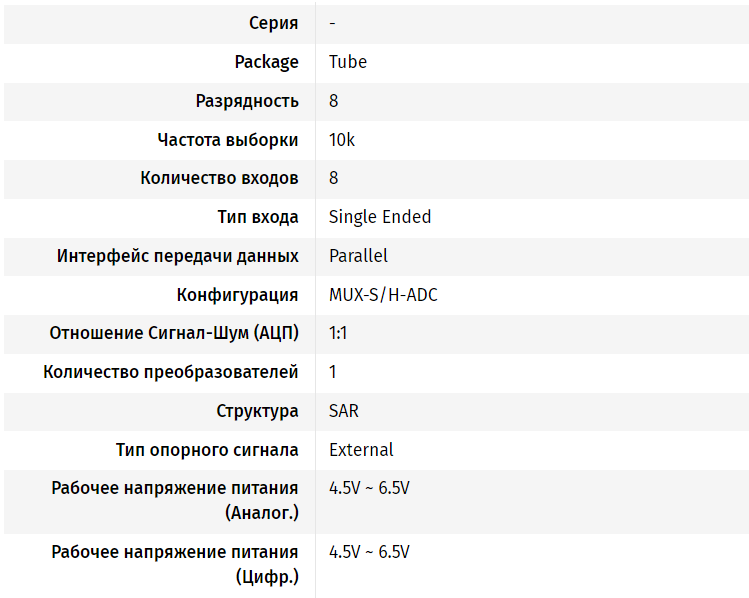This screenshot has height=598, width=749.
Task: Click the "Single Ended" value
Action: [380, 217]
